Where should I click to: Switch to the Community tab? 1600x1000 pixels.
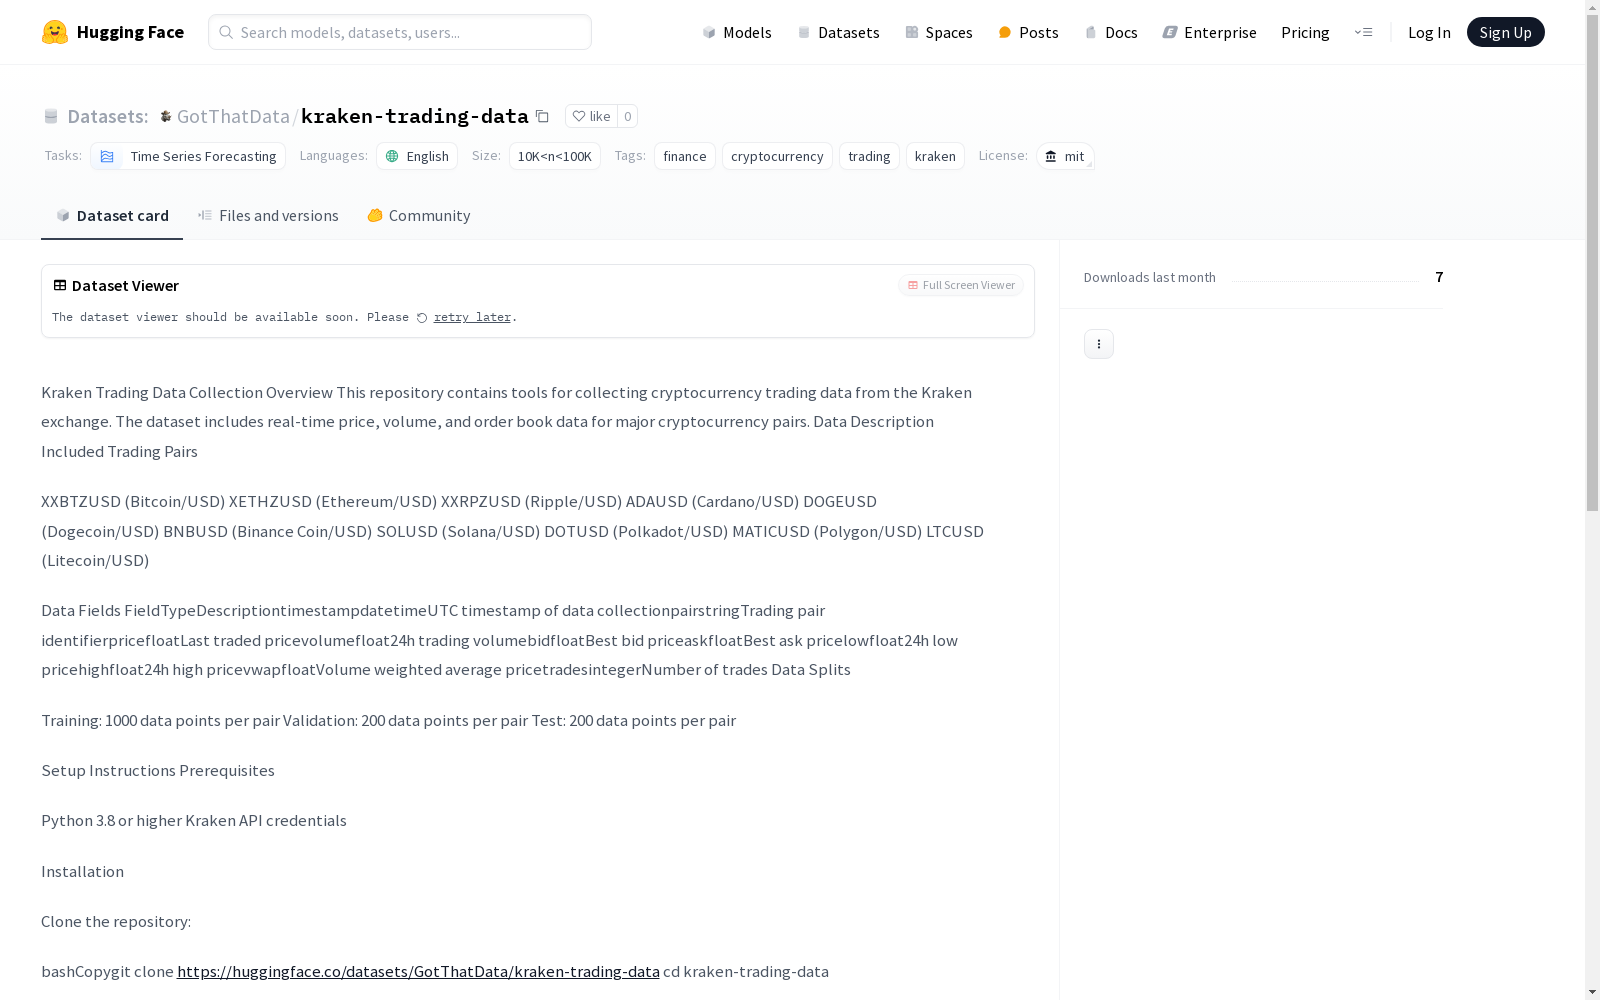(x=418, y=216)
